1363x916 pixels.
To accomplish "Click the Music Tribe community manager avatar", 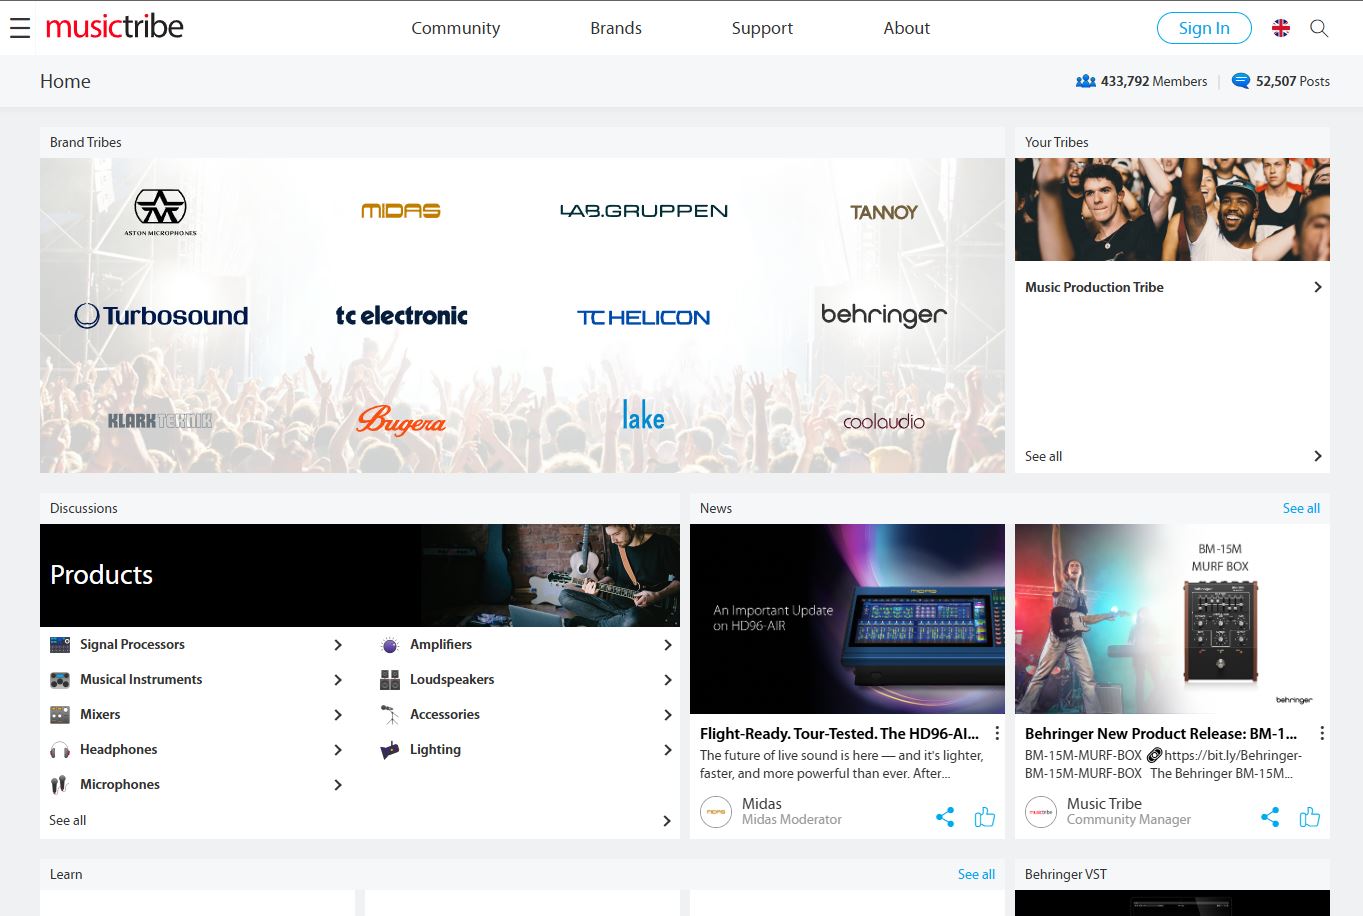I will 1041,812.
